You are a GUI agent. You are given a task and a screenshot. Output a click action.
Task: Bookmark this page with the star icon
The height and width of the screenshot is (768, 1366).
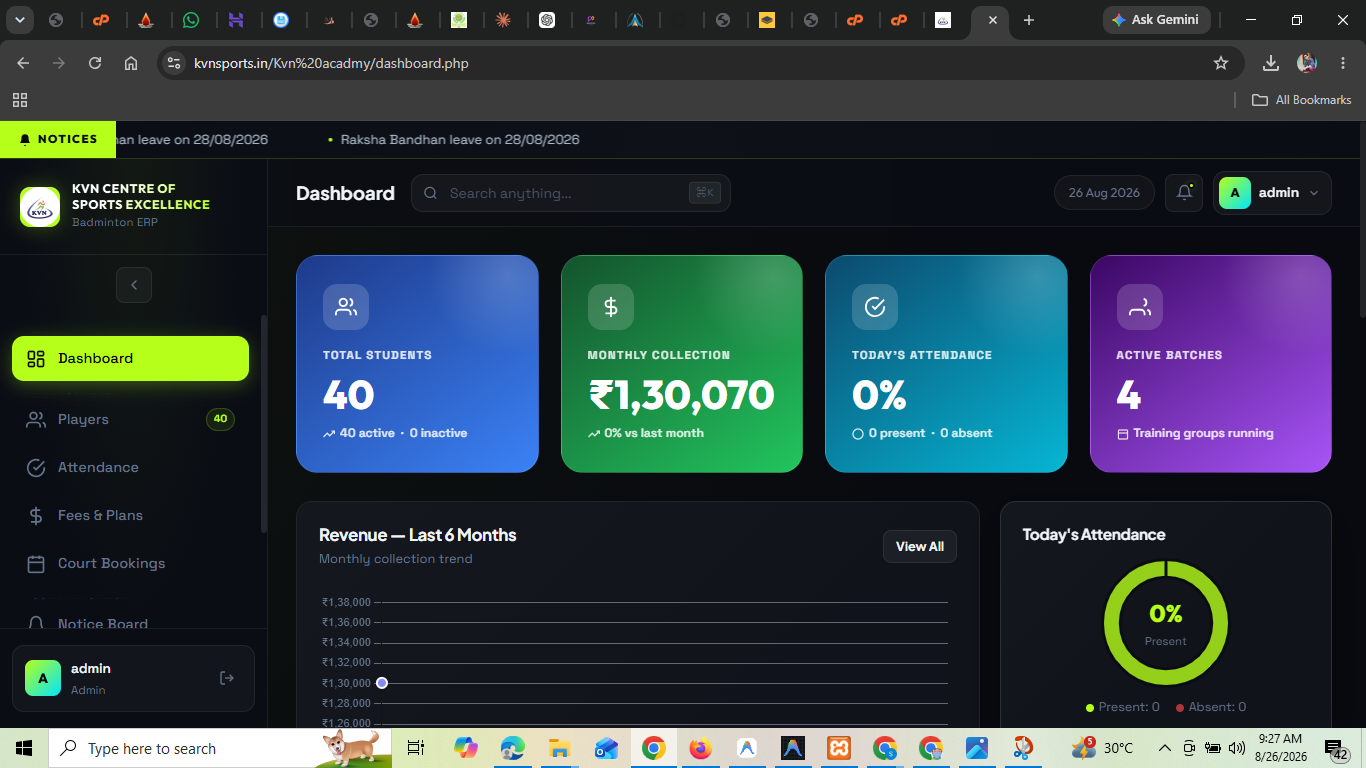tap(1221, 63)
